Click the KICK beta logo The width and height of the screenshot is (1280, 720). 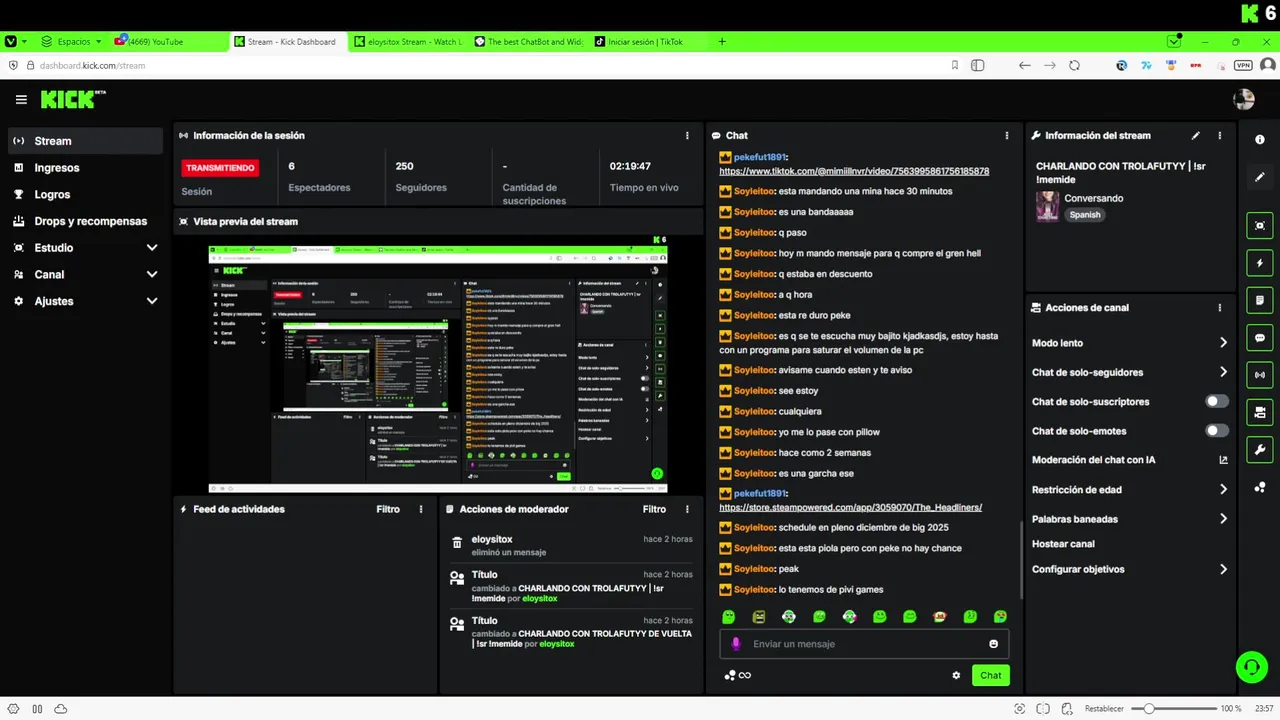73,99
